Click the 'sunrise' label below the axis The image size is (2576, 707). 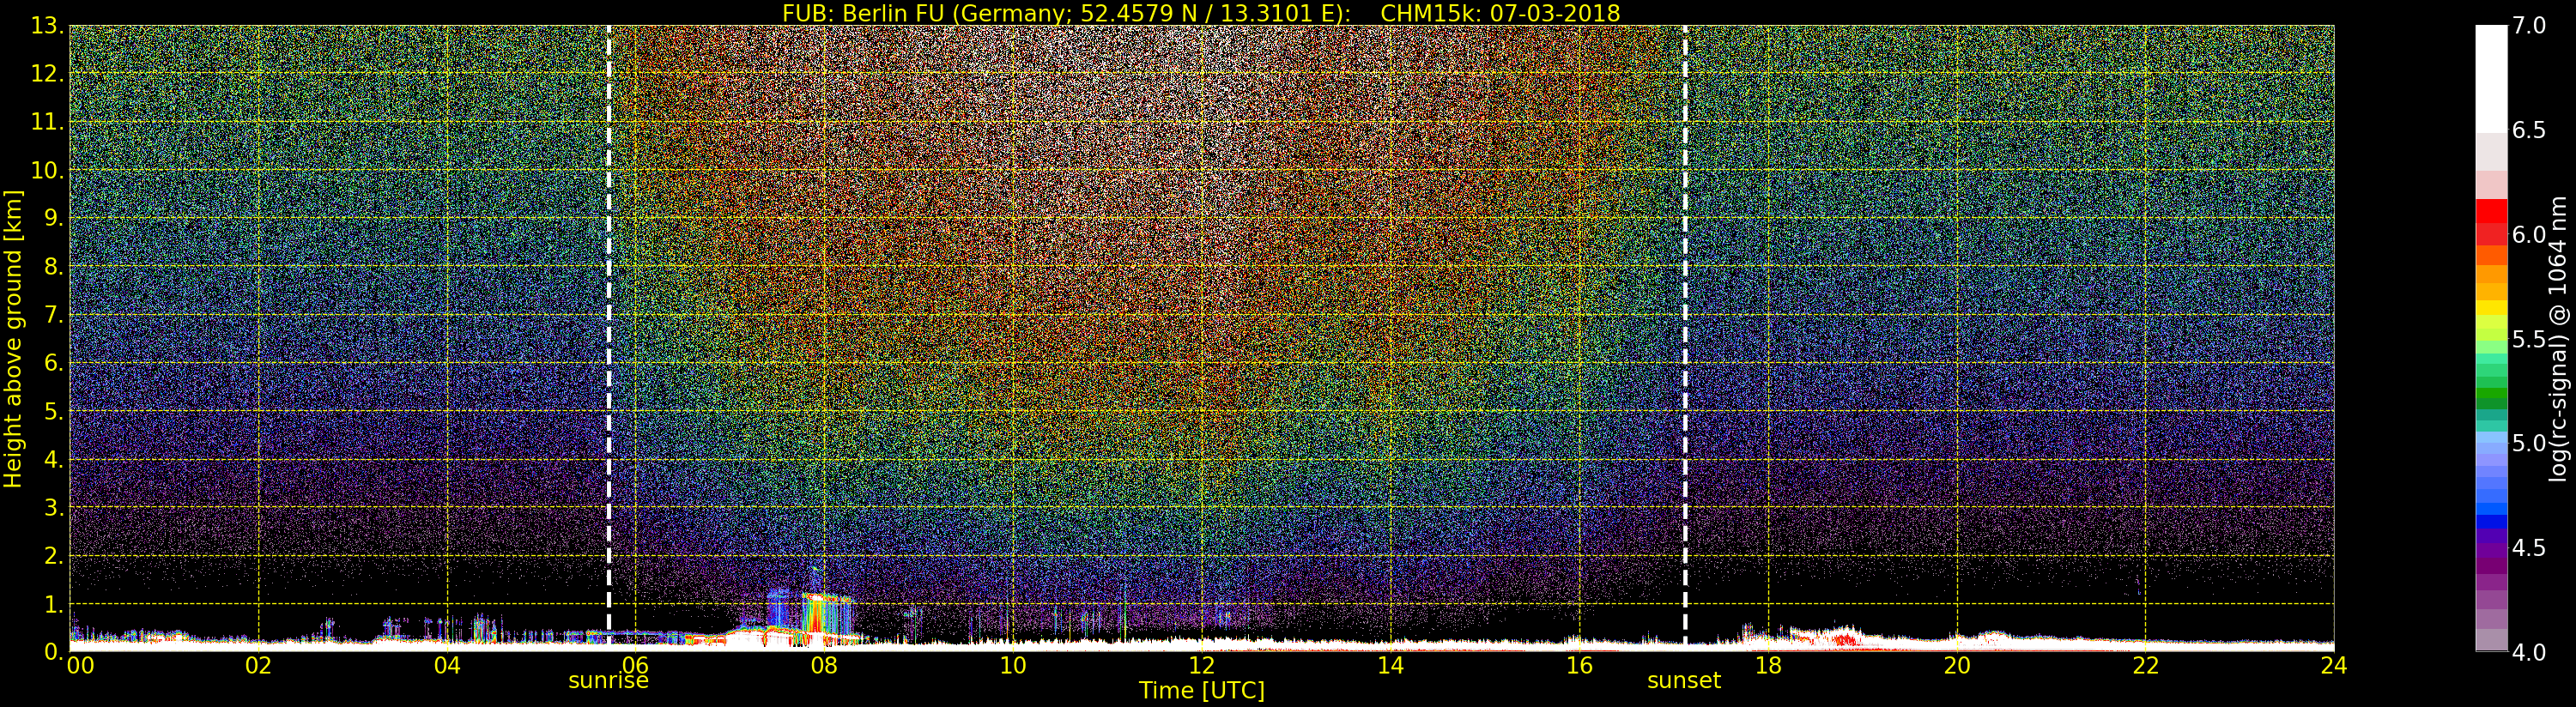(x=608, y=681)
